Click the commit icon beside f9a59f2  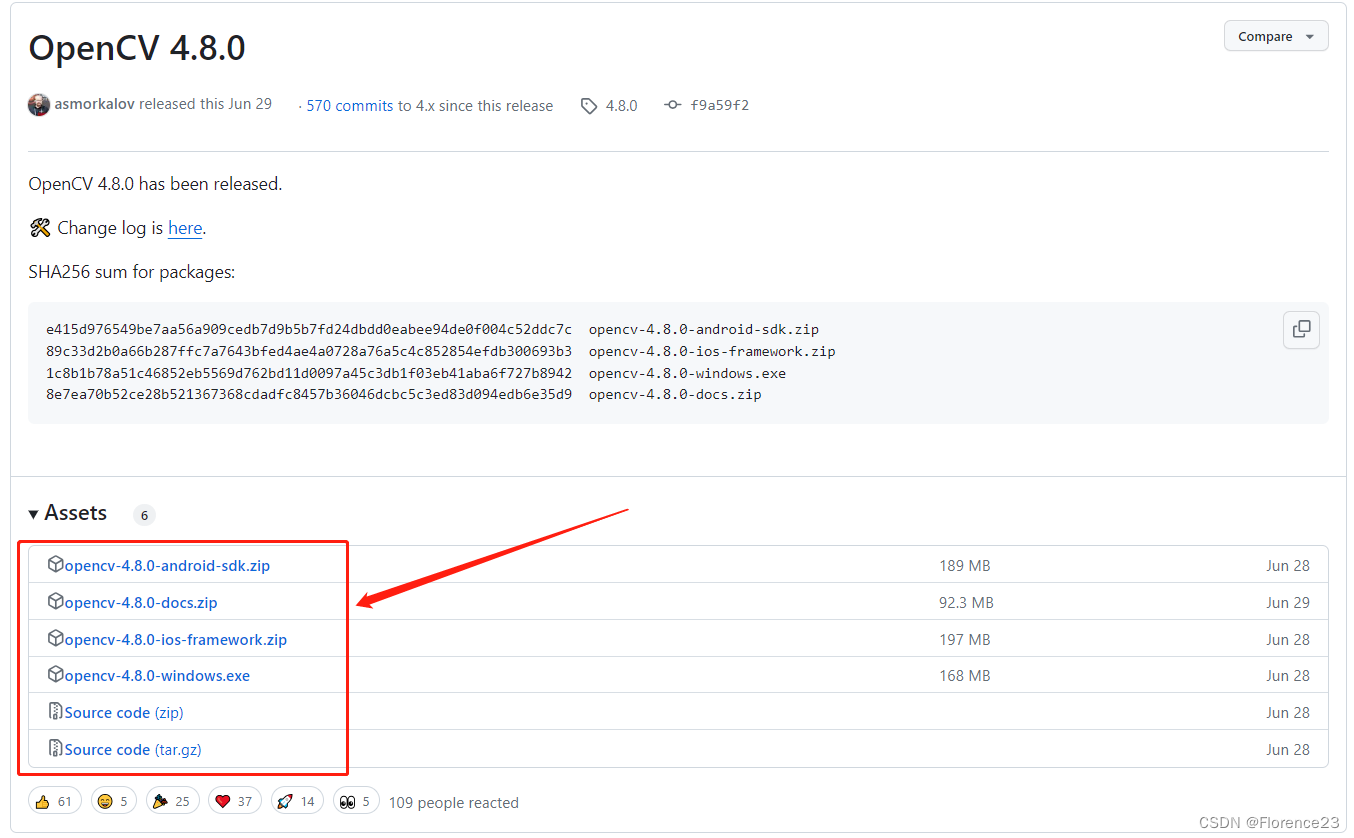[x=673, y=104]
